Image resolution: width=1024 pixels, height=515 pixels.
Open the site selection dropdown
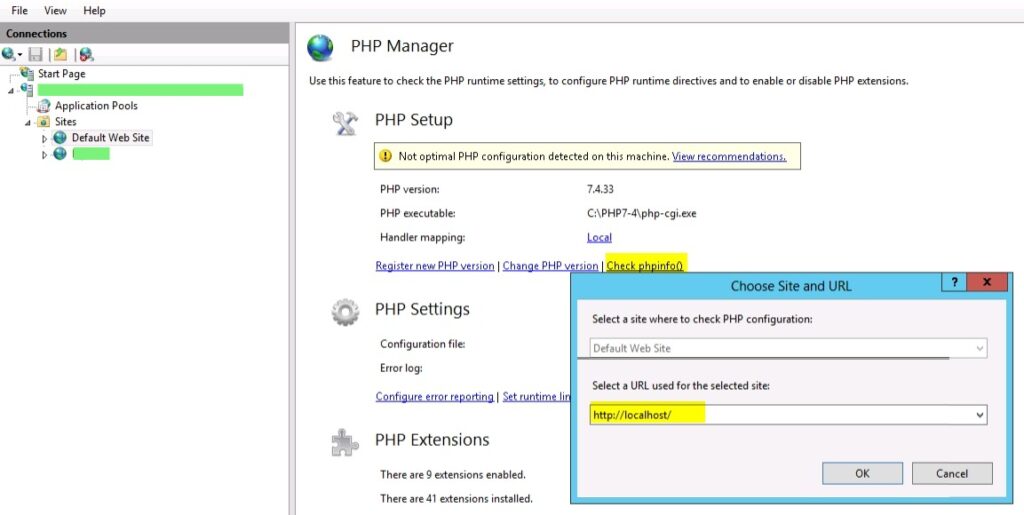pos(788,349)
